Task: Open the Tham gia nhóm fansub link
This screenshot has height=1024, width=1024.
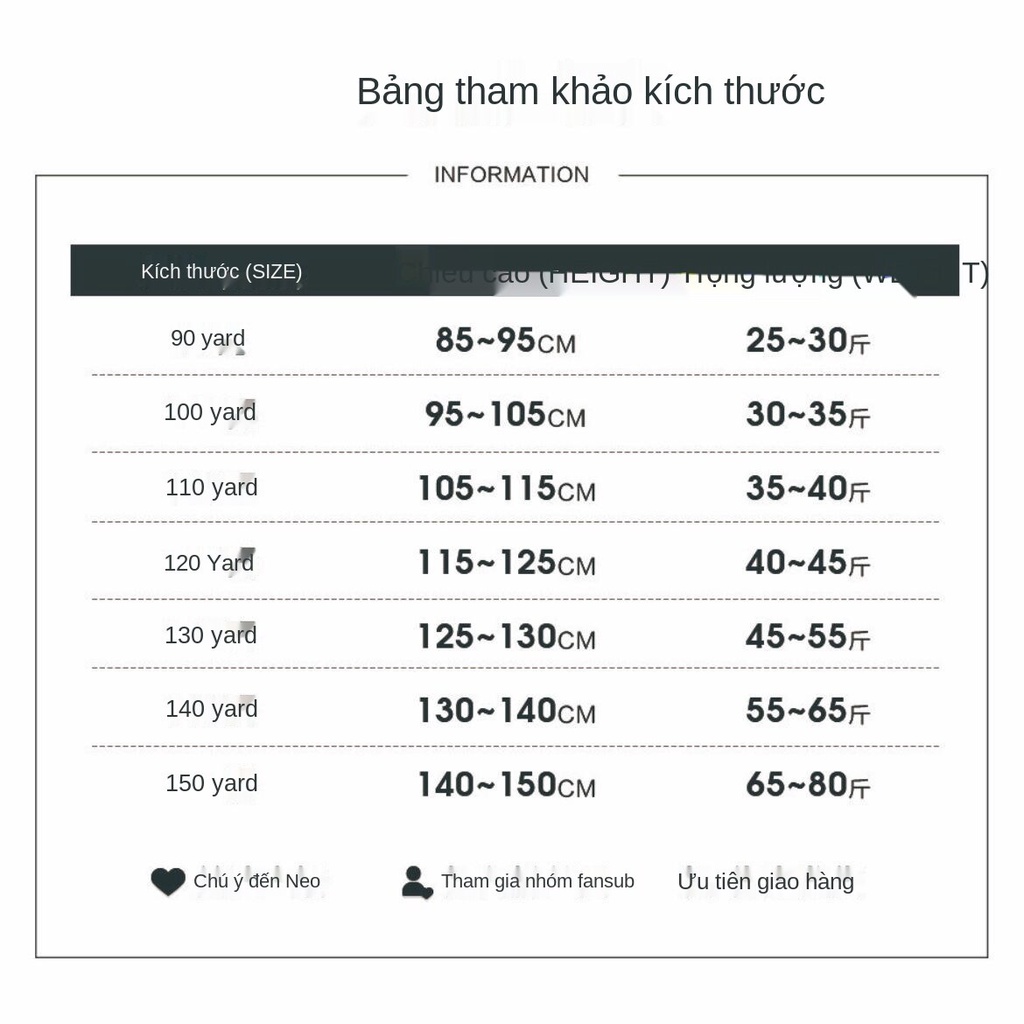Action: coord(537,881)
